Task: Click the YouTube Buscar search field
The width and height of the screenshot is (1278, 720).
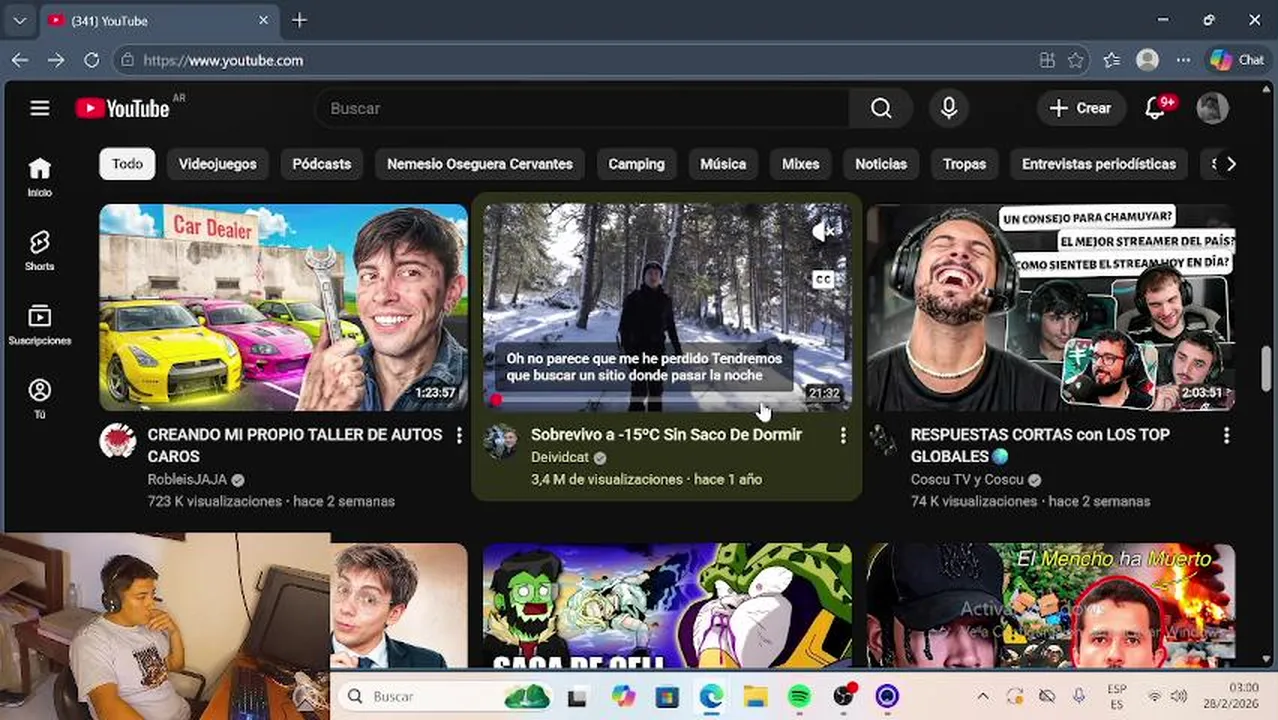Action: click(582, 108)
